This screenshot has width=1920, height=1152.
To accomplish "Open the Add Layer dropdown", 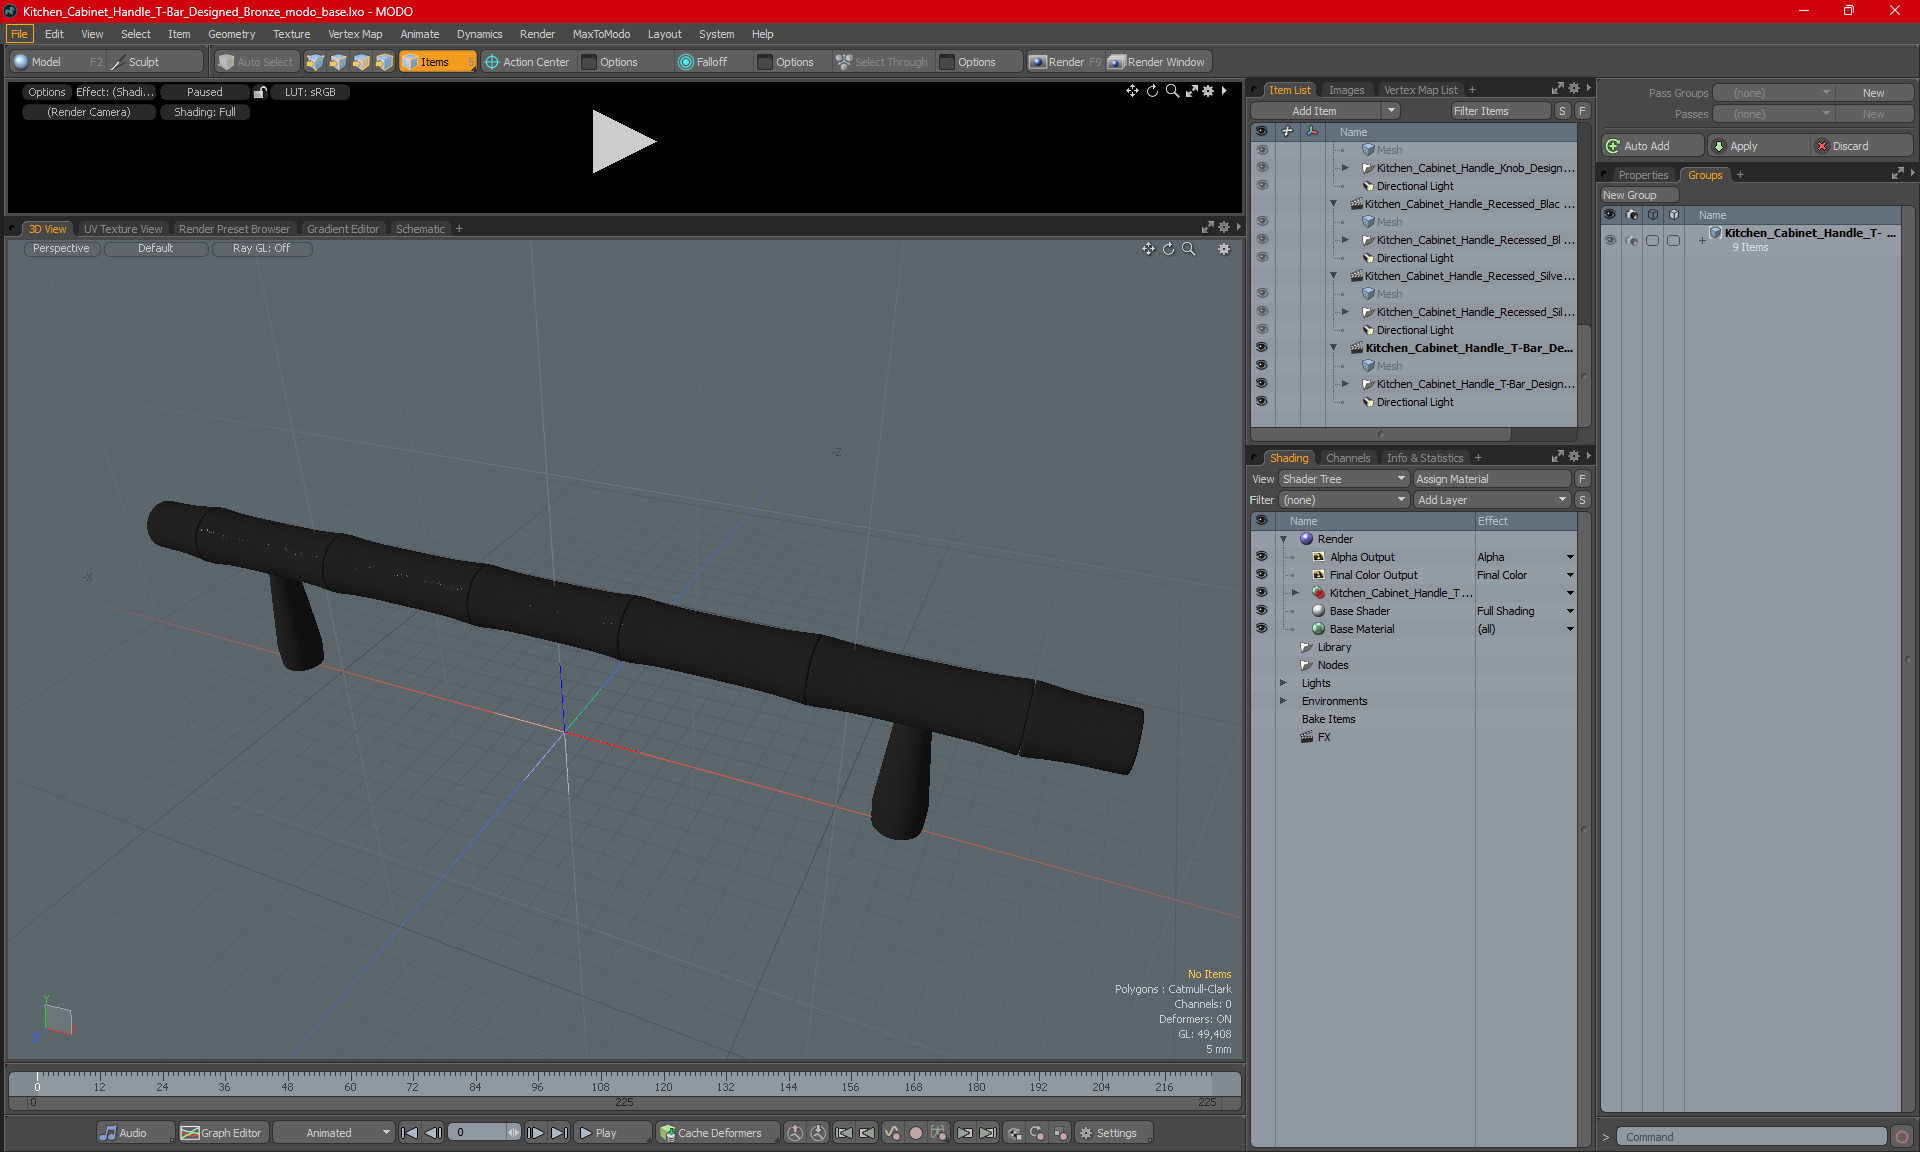I will (1492, 500).
